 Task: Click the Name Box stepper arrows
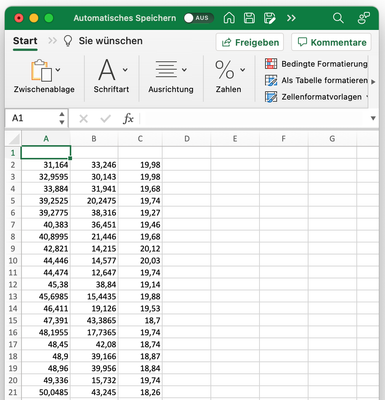tap(62, 118)
